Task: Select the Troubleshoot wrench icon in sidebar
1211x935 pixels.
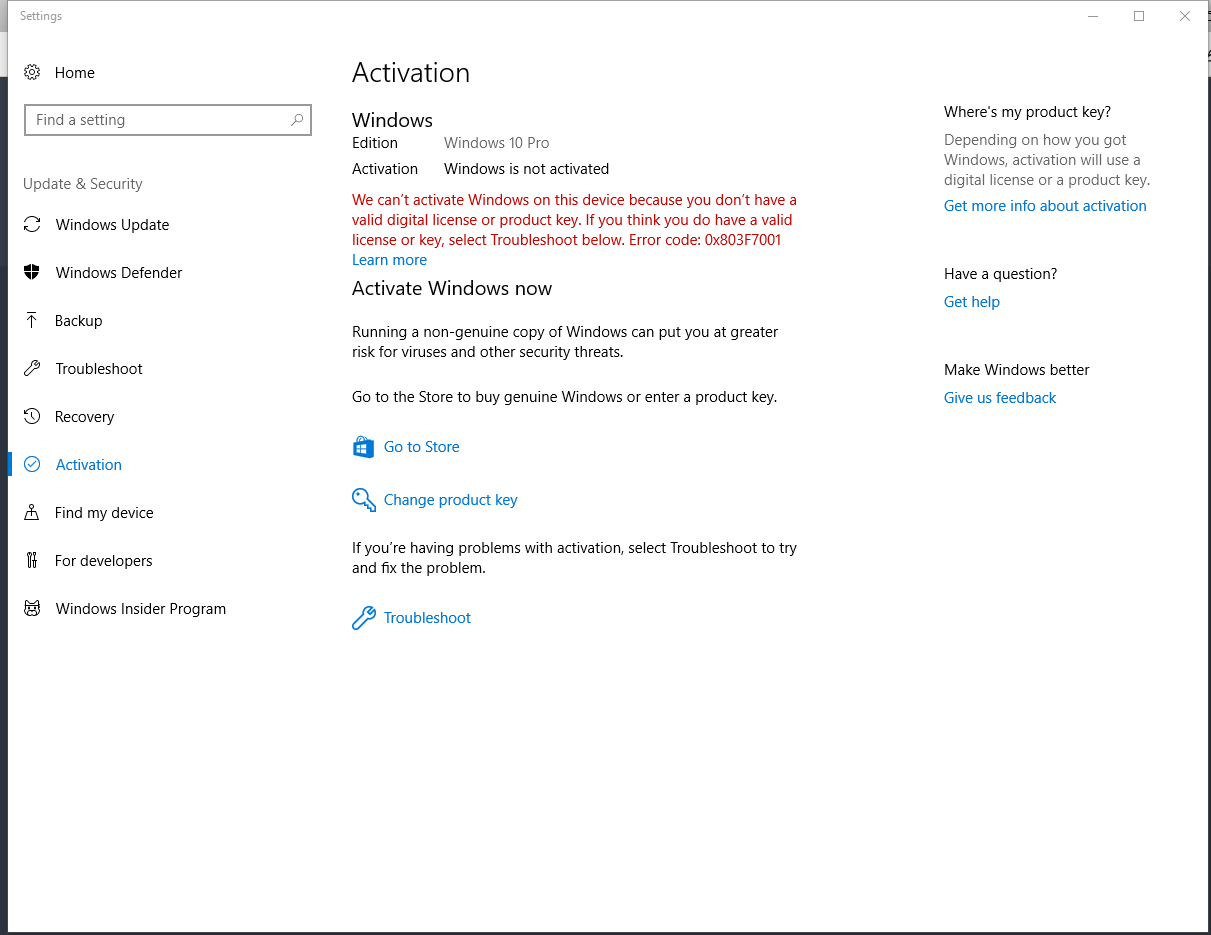Action: (x=32, y=368)
